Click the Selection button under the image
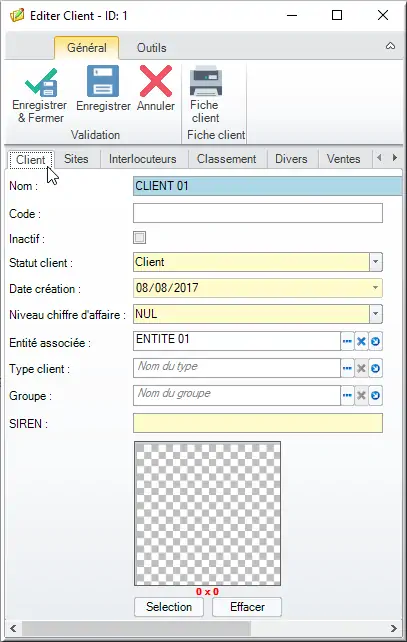 point(169,607)
